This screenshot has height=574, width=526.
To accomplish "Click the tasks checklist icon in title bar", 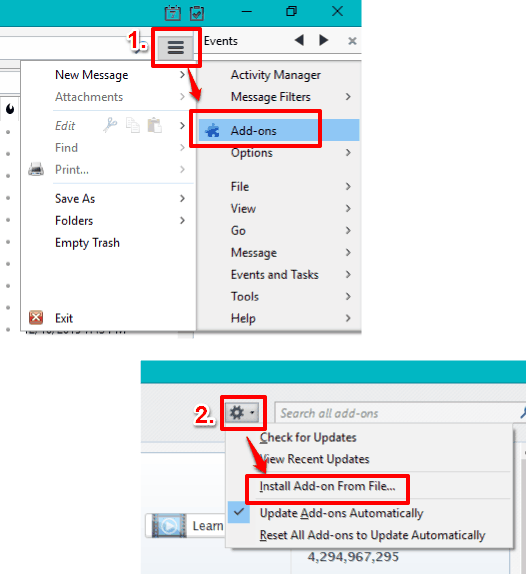I will (x=197, y=13).
